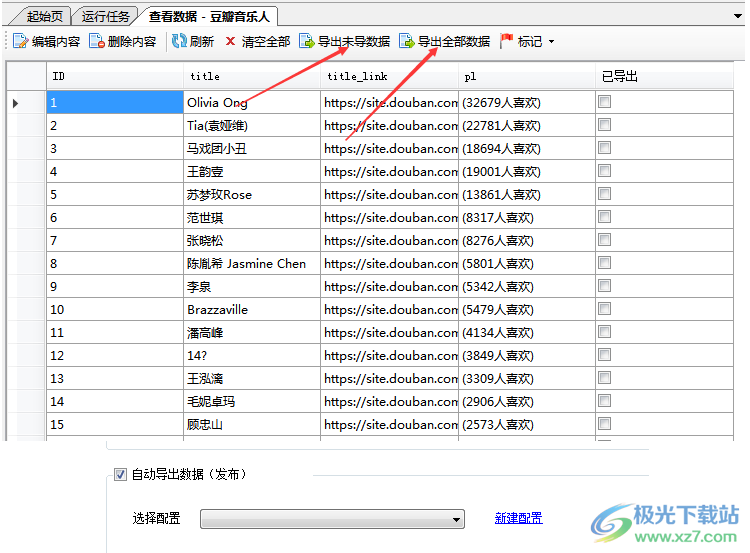Select the ID cell 13

coord(115,378)
